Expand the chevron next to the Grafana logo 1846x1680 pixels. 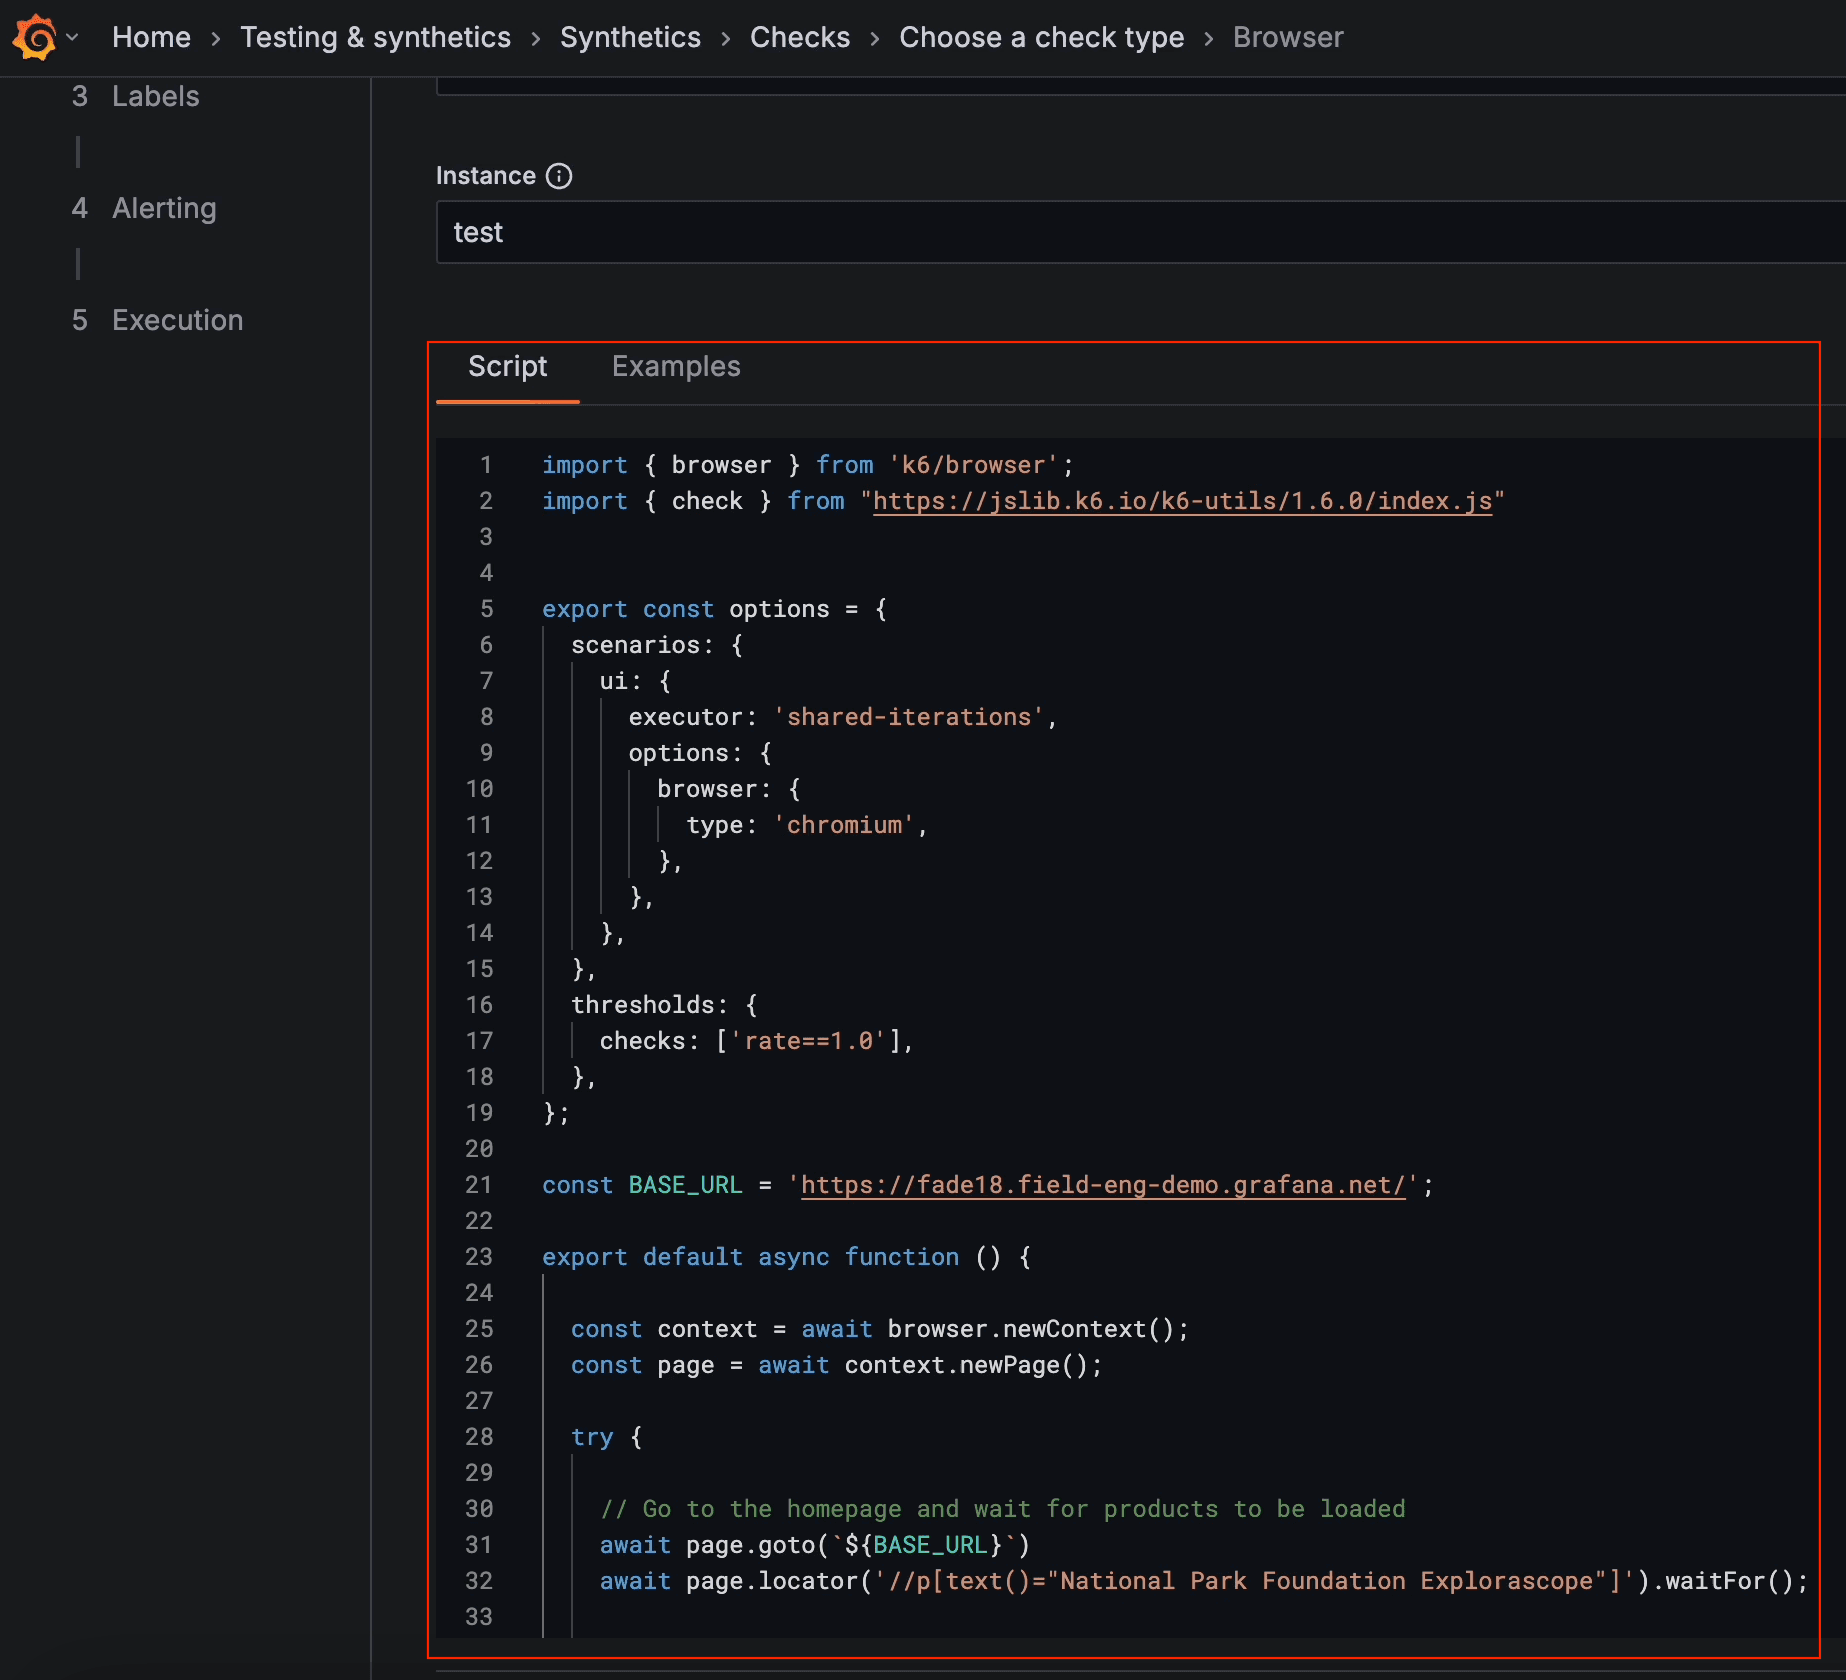(x=71, y=37)
